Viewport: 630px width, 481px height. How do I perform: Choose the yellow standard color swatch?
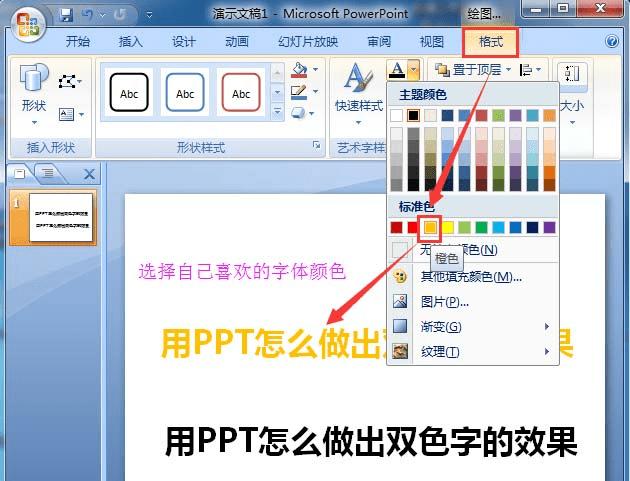tap(448, 227)
